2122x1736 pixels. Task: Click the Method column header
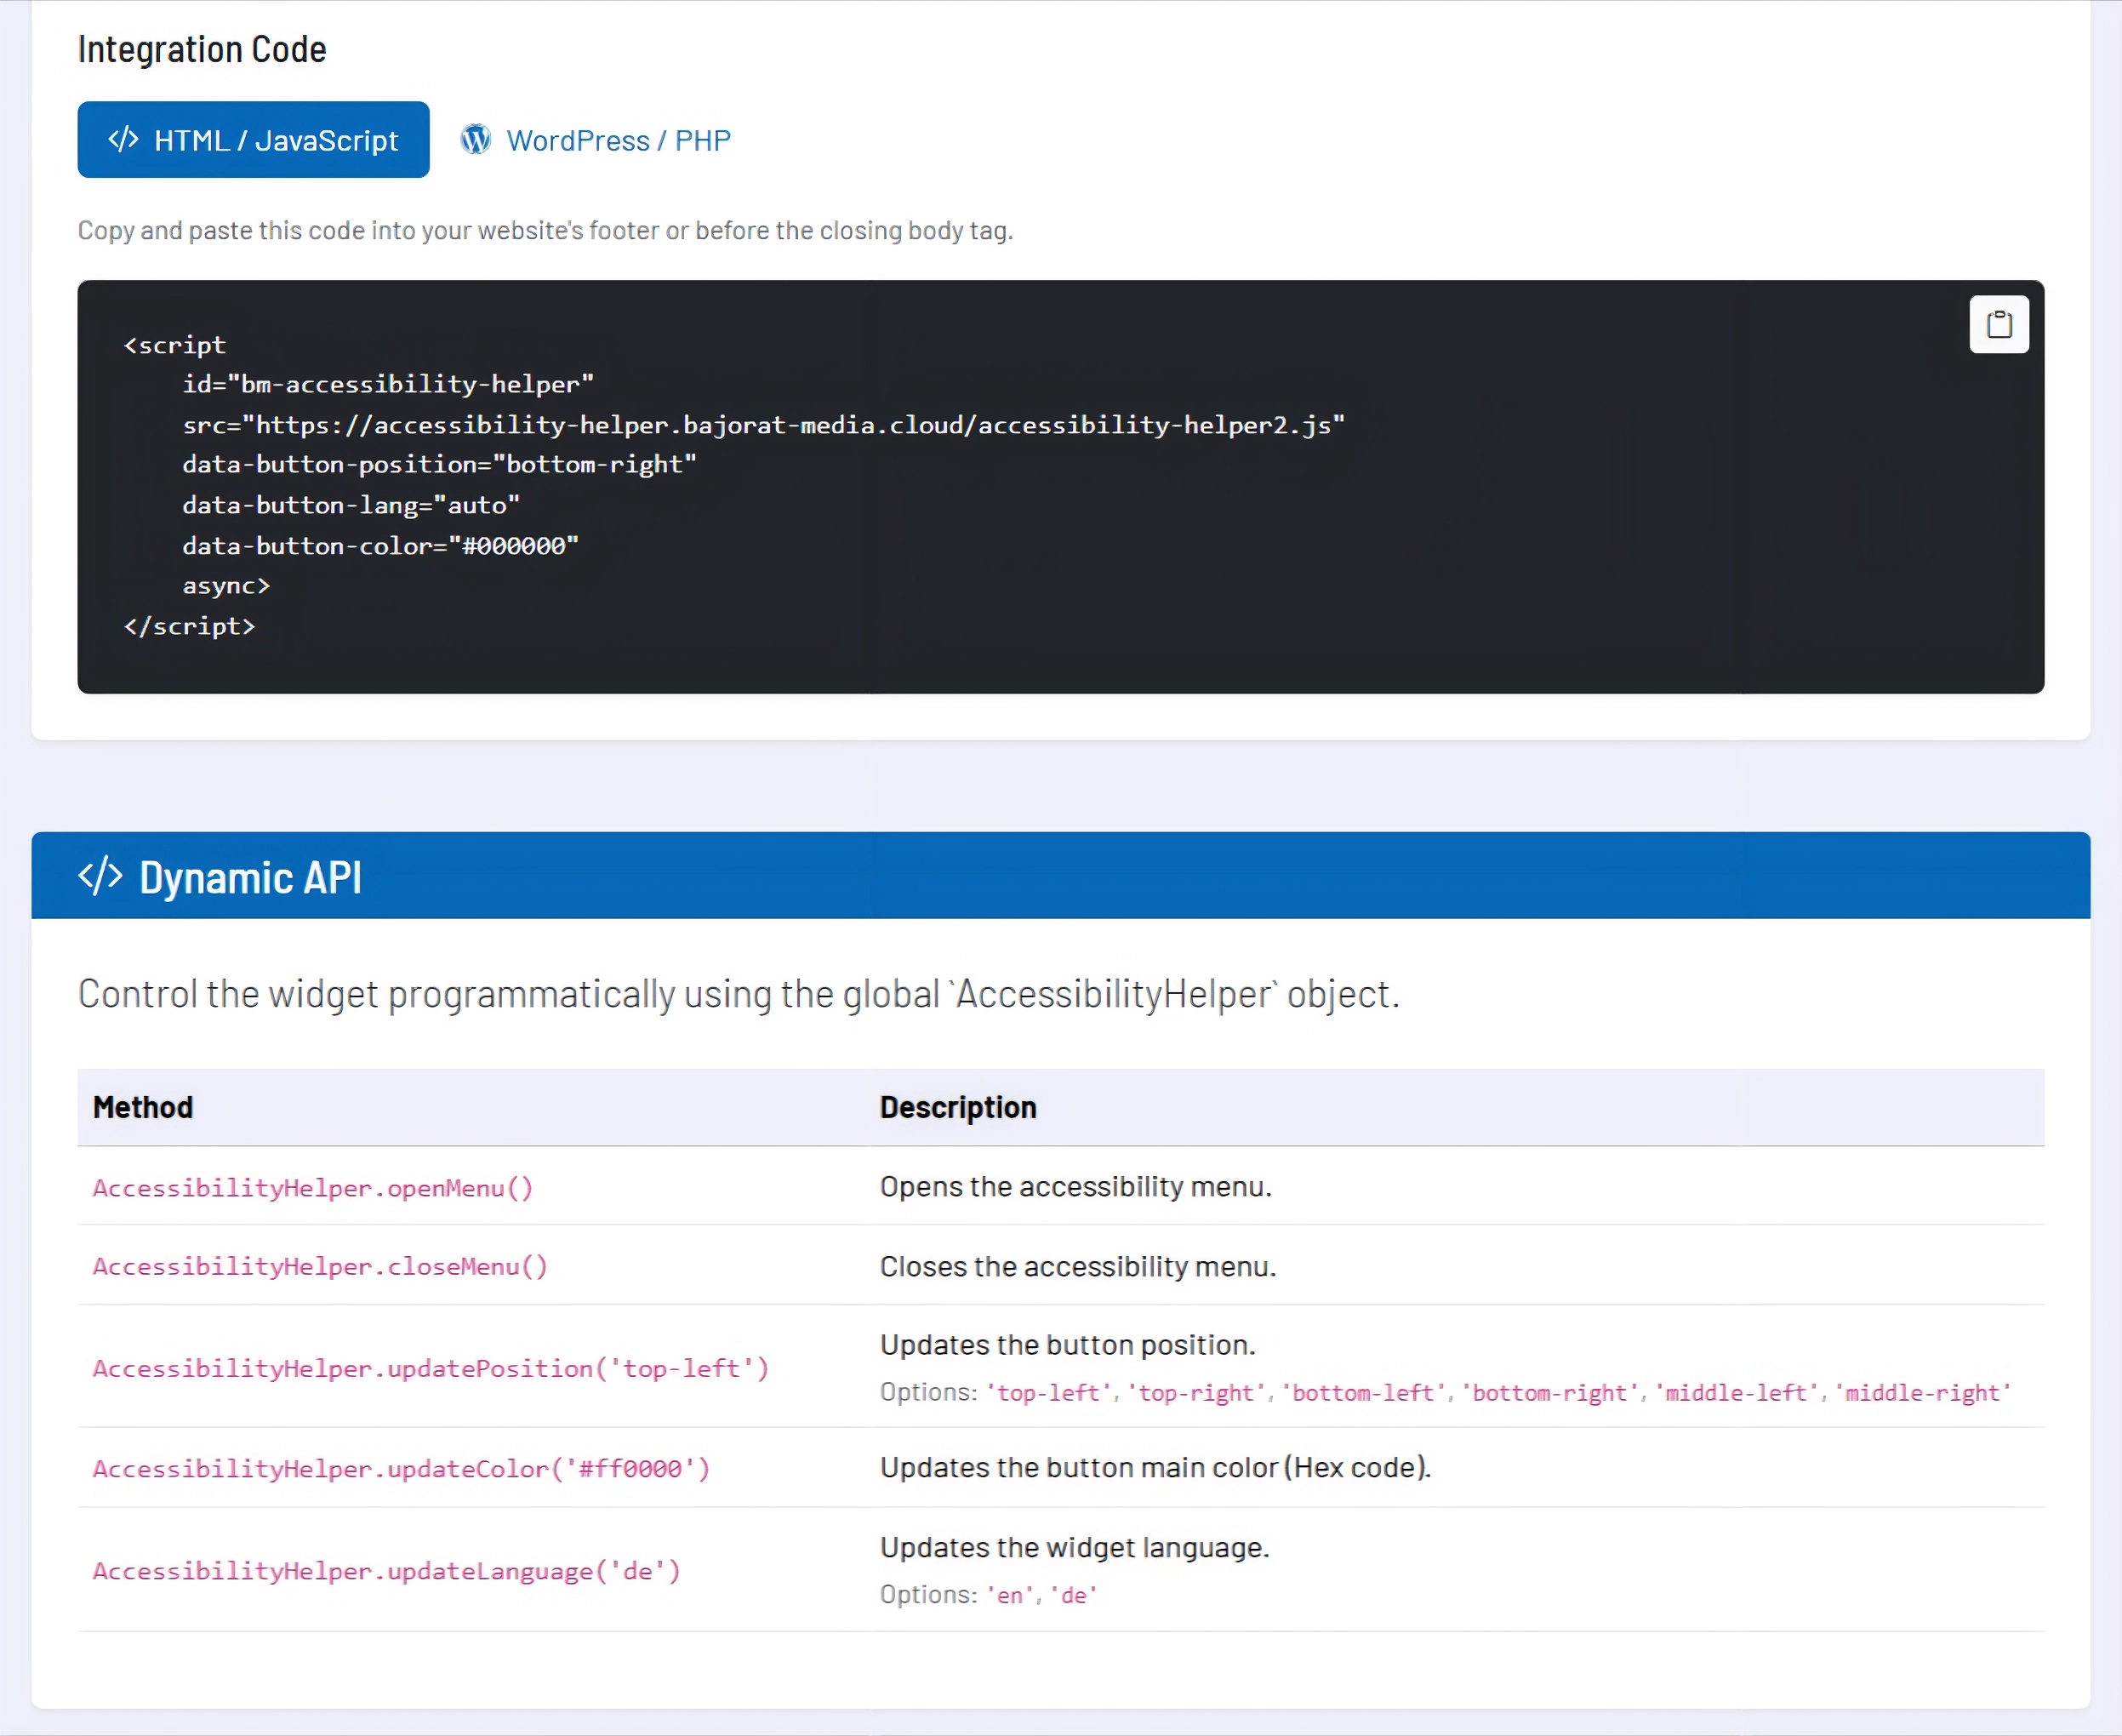click(143, 1107)
